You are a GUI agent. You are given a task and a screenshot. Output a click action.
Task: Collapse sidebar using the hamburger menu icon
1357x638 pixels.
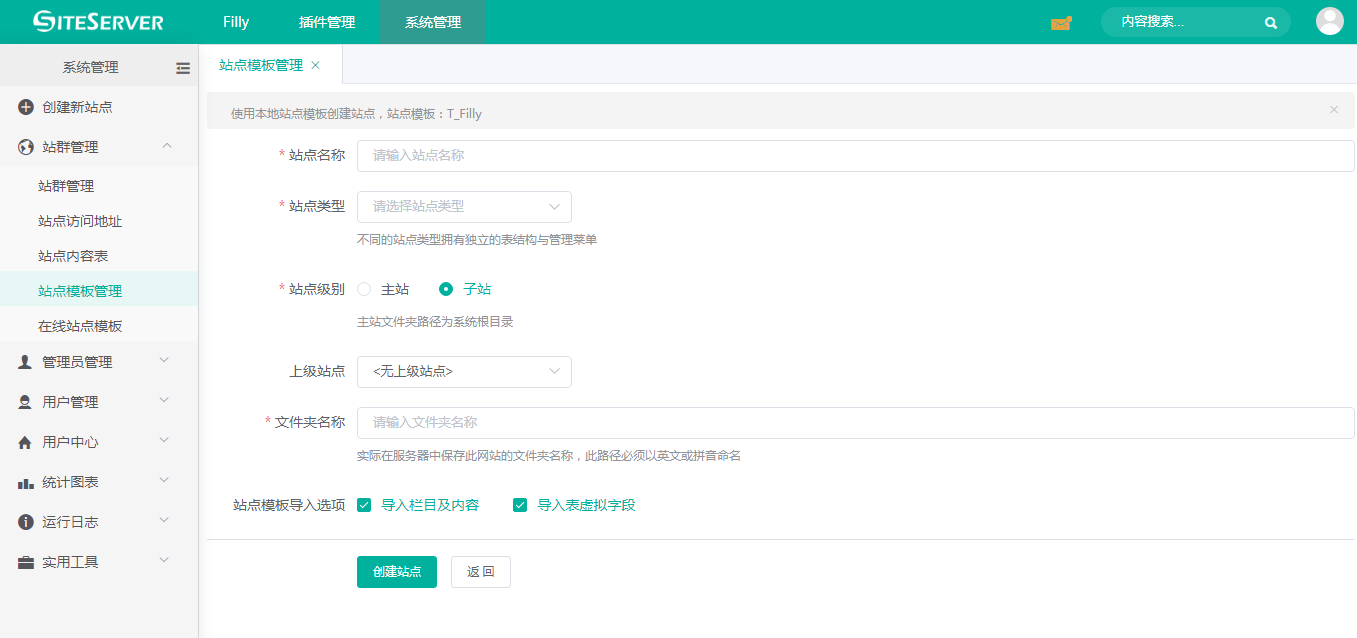(183, 68)
